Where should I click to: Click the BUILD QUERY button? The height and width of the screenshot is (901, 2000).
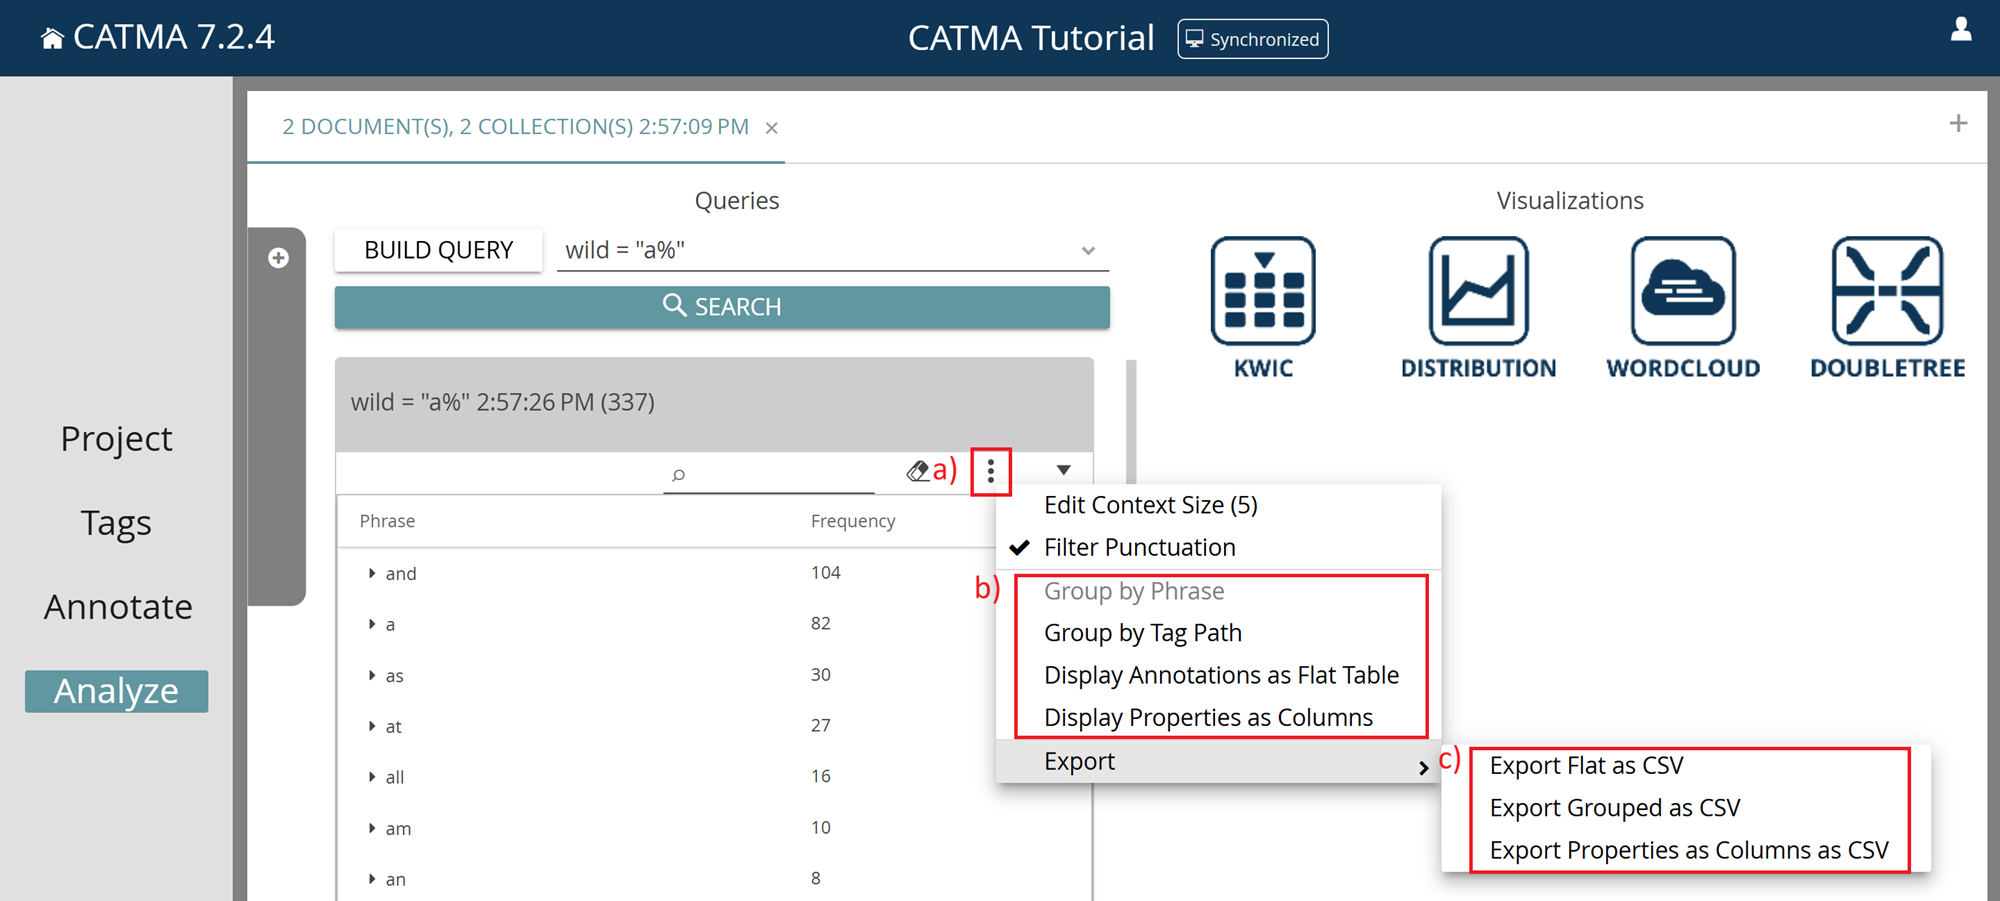point(438,250)
